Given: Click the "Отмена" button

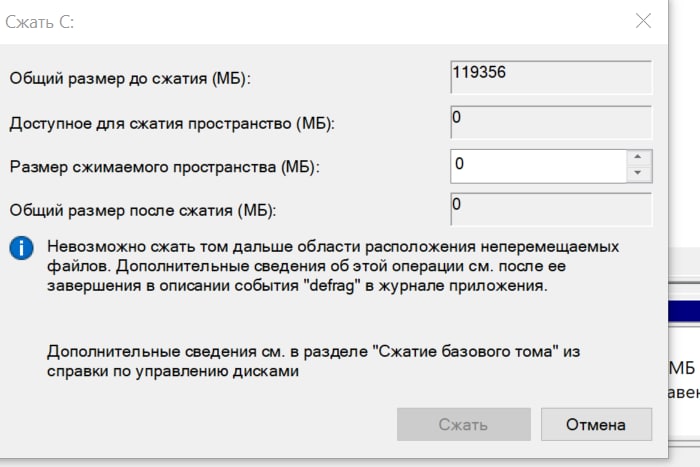Looking at the screenshot, I should coord(596,424).
